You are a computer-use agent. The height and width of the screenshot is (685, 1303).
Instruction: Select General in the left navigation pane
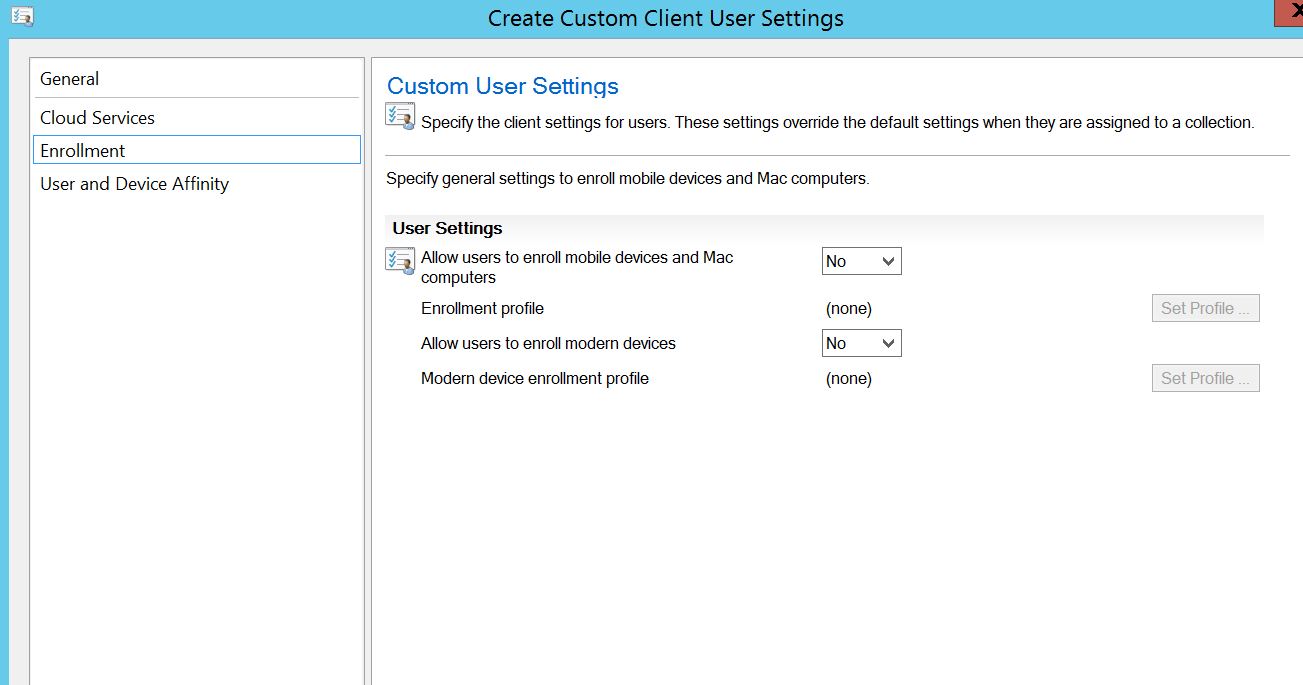click(x=196, y=78)
